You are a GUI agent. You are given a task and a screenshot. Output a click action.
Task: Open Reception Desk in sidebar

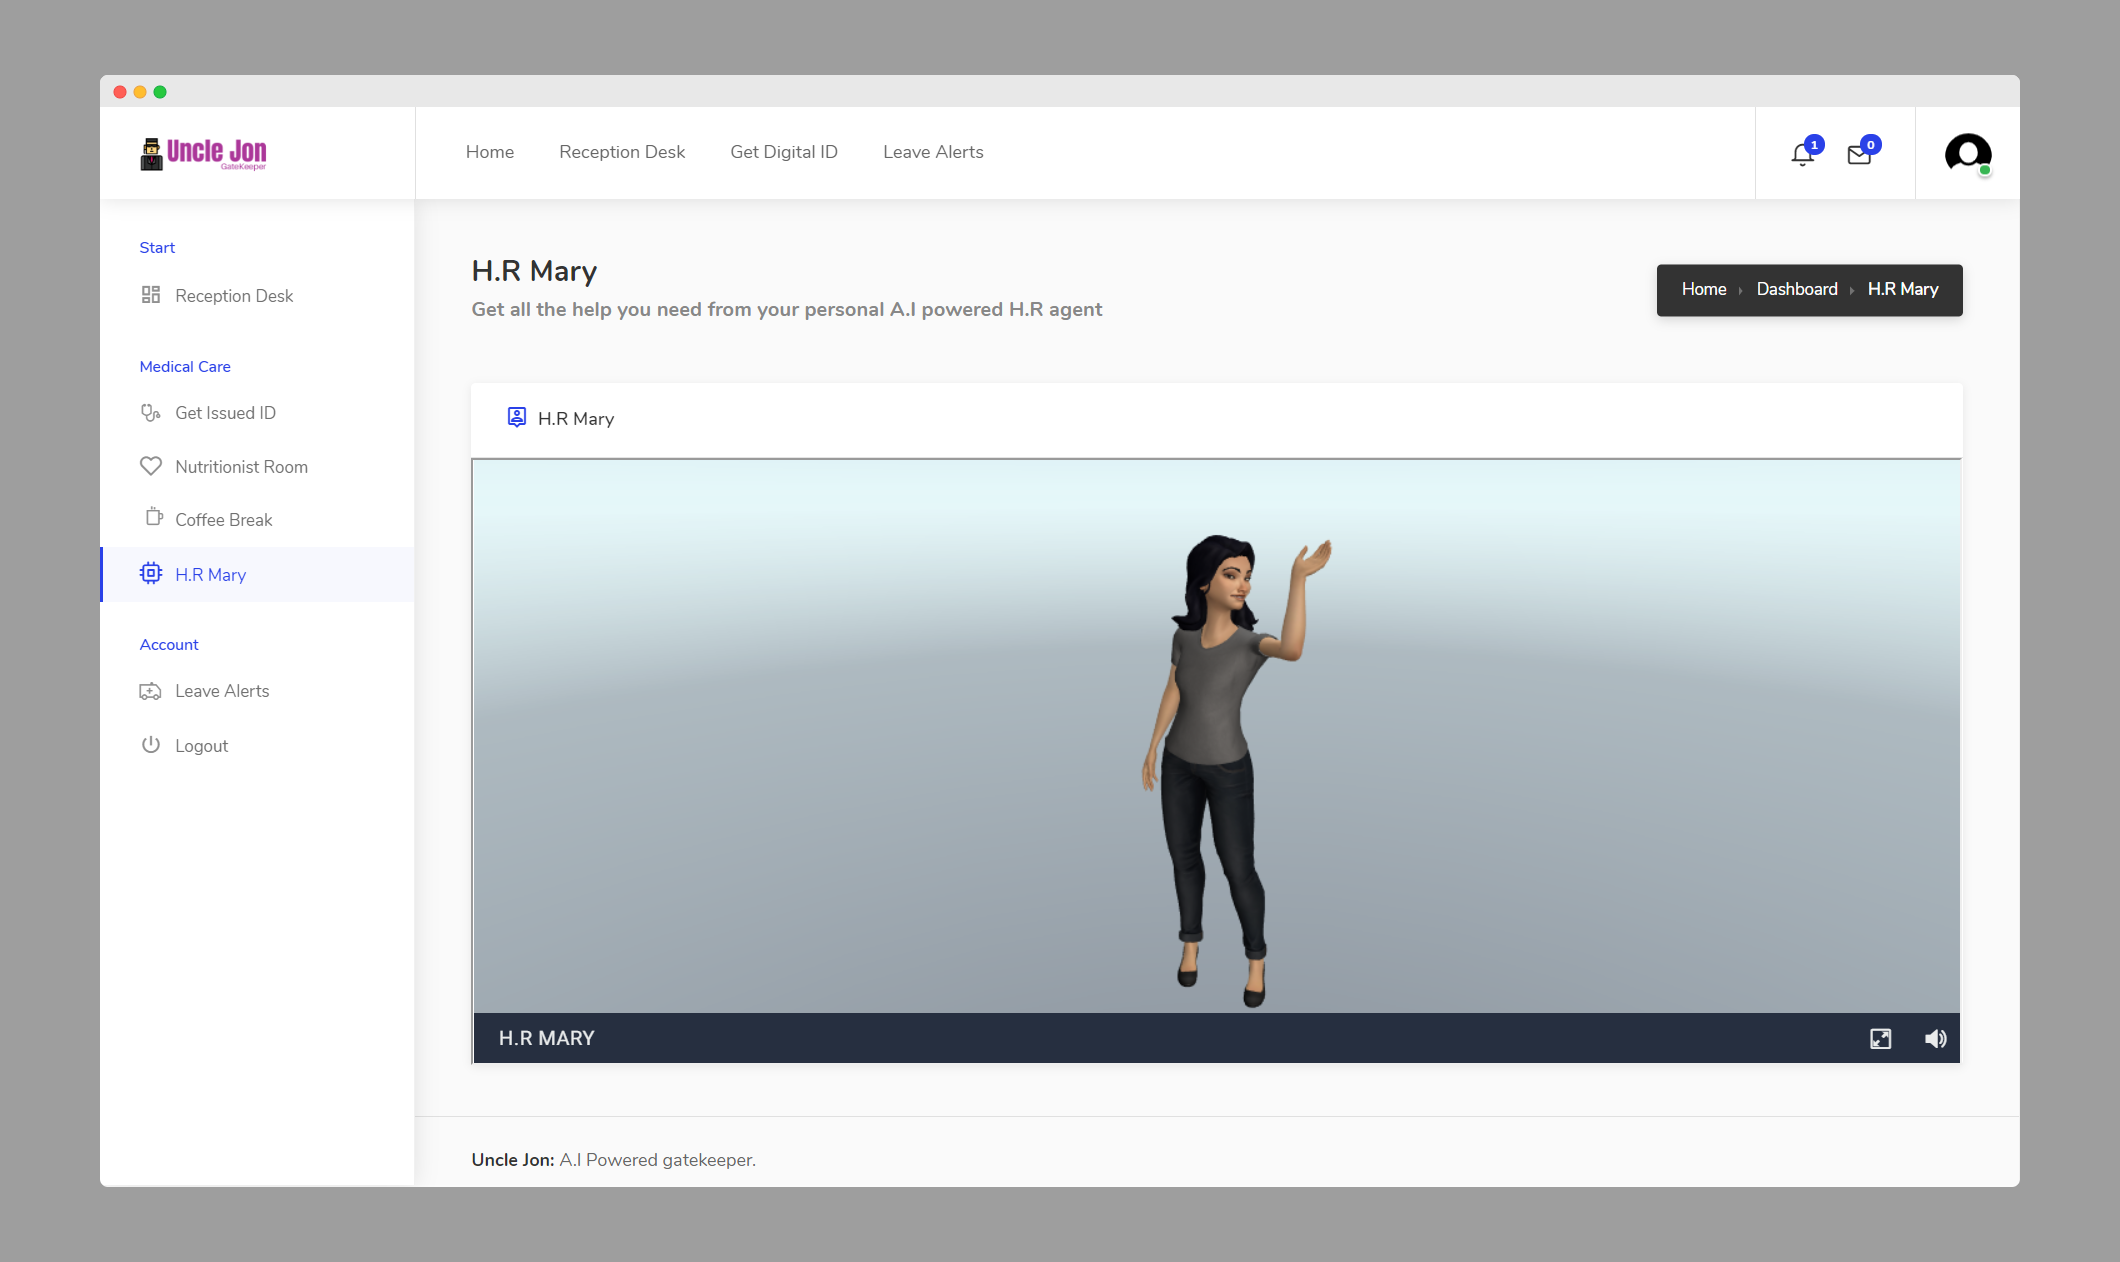(233, 296)
